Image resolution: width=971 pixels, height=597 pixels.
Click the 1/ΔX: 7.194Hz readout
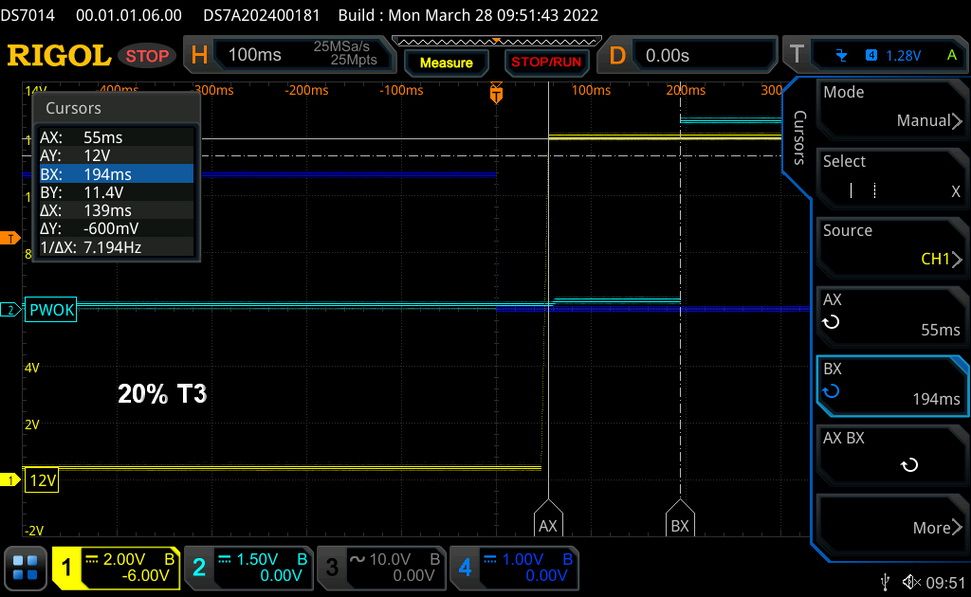point(116,247)
